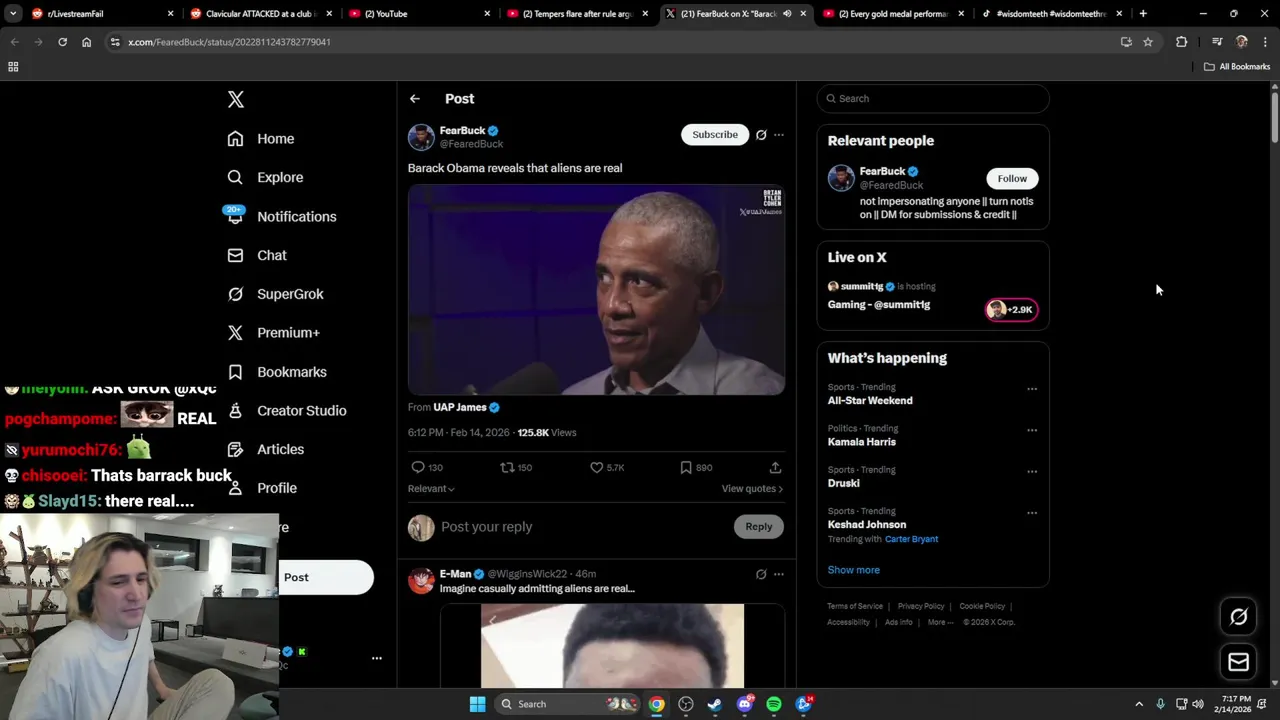Open Terms of Service link
This screenshot has height=720, width=1280.
855,606
